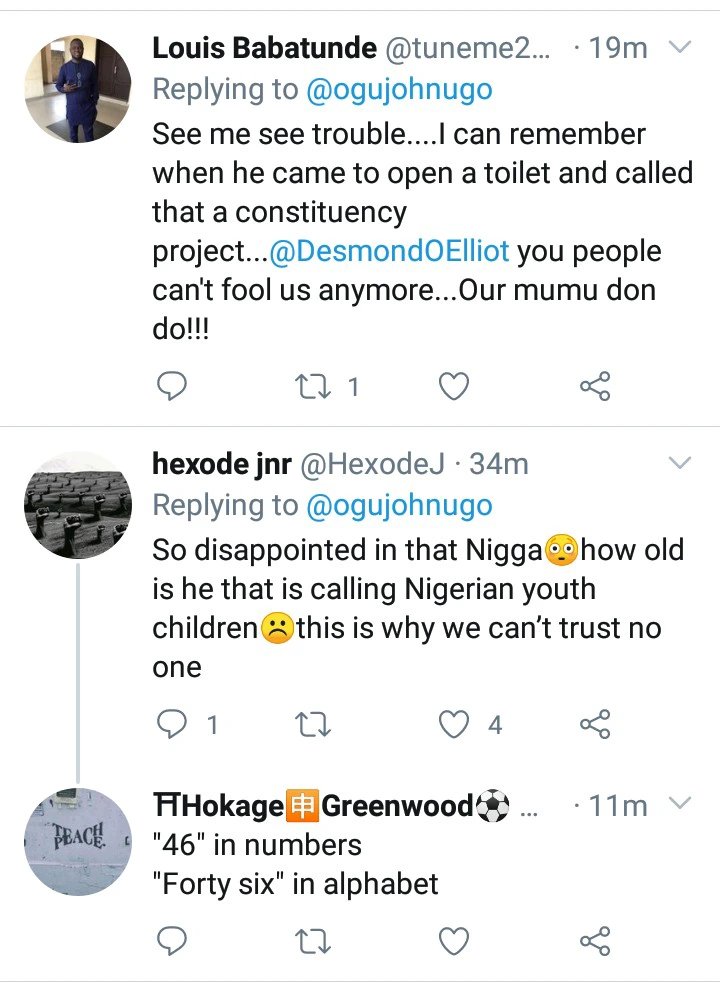
Task: Reply to hexode jnr's tweet
Action: (174, 724)
